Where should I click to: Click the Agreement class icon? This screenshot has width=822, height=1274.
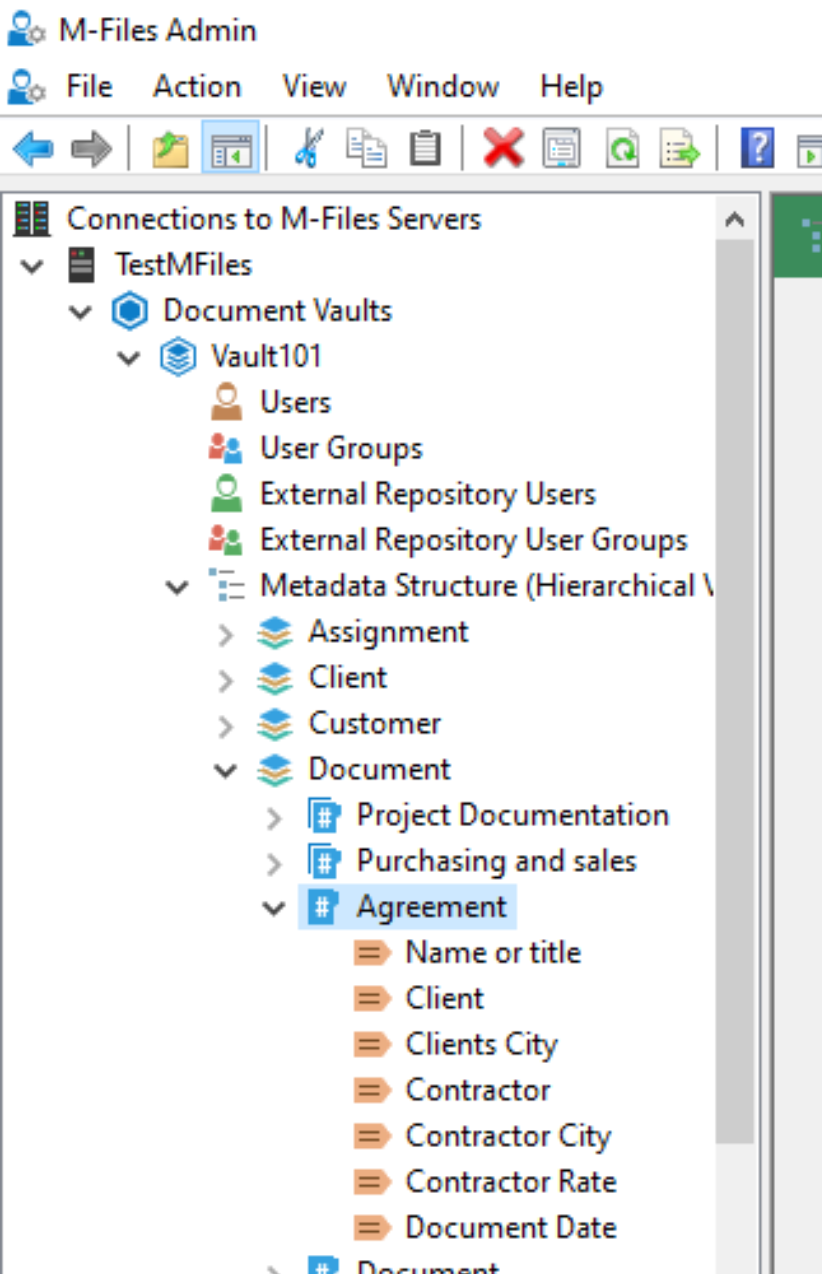tap(323, 908)
